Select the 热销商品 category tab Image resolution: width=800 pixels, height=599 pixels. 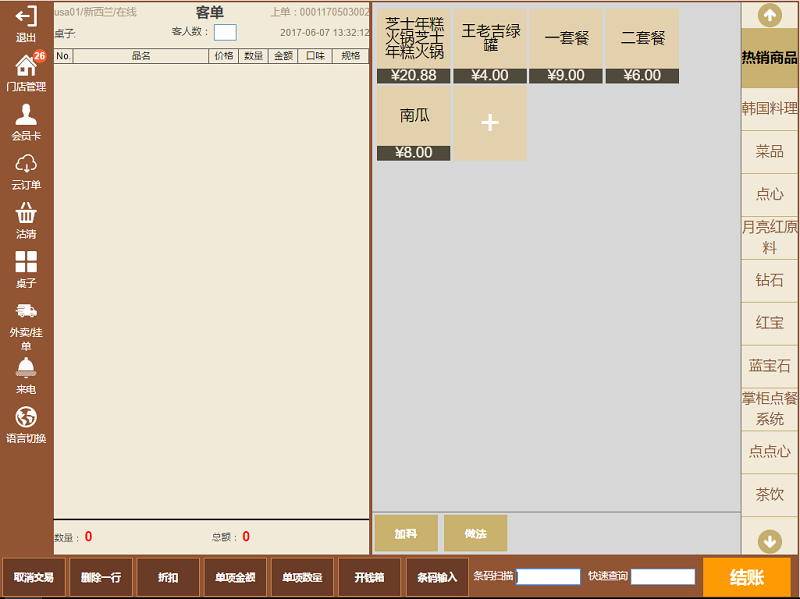(769, 58)
